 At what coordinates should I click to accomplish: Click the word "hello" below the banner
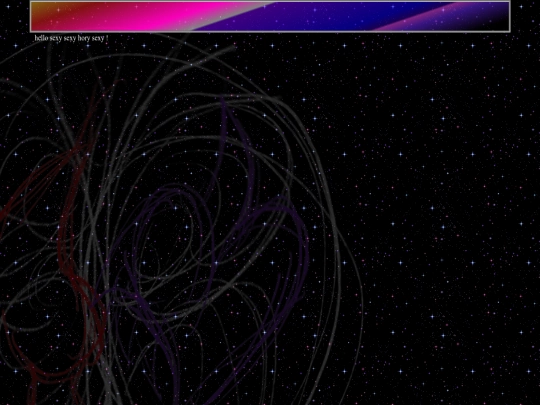click(41, 38)
